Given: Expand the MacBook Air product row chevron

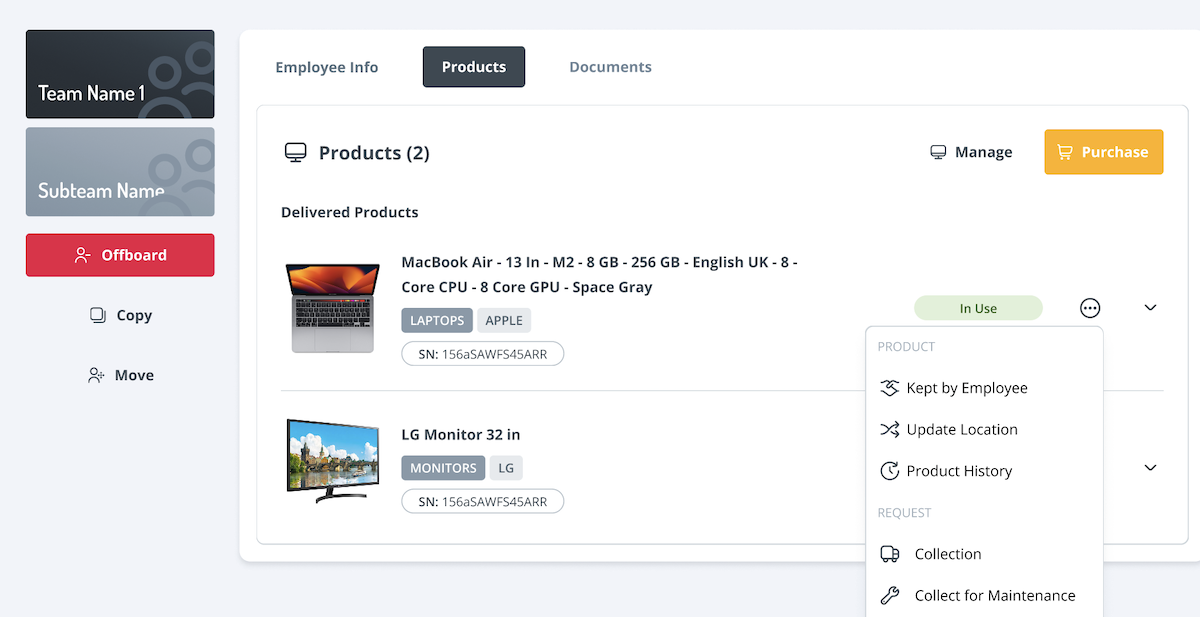Looking at the screenshot, I should [1150, 308].
